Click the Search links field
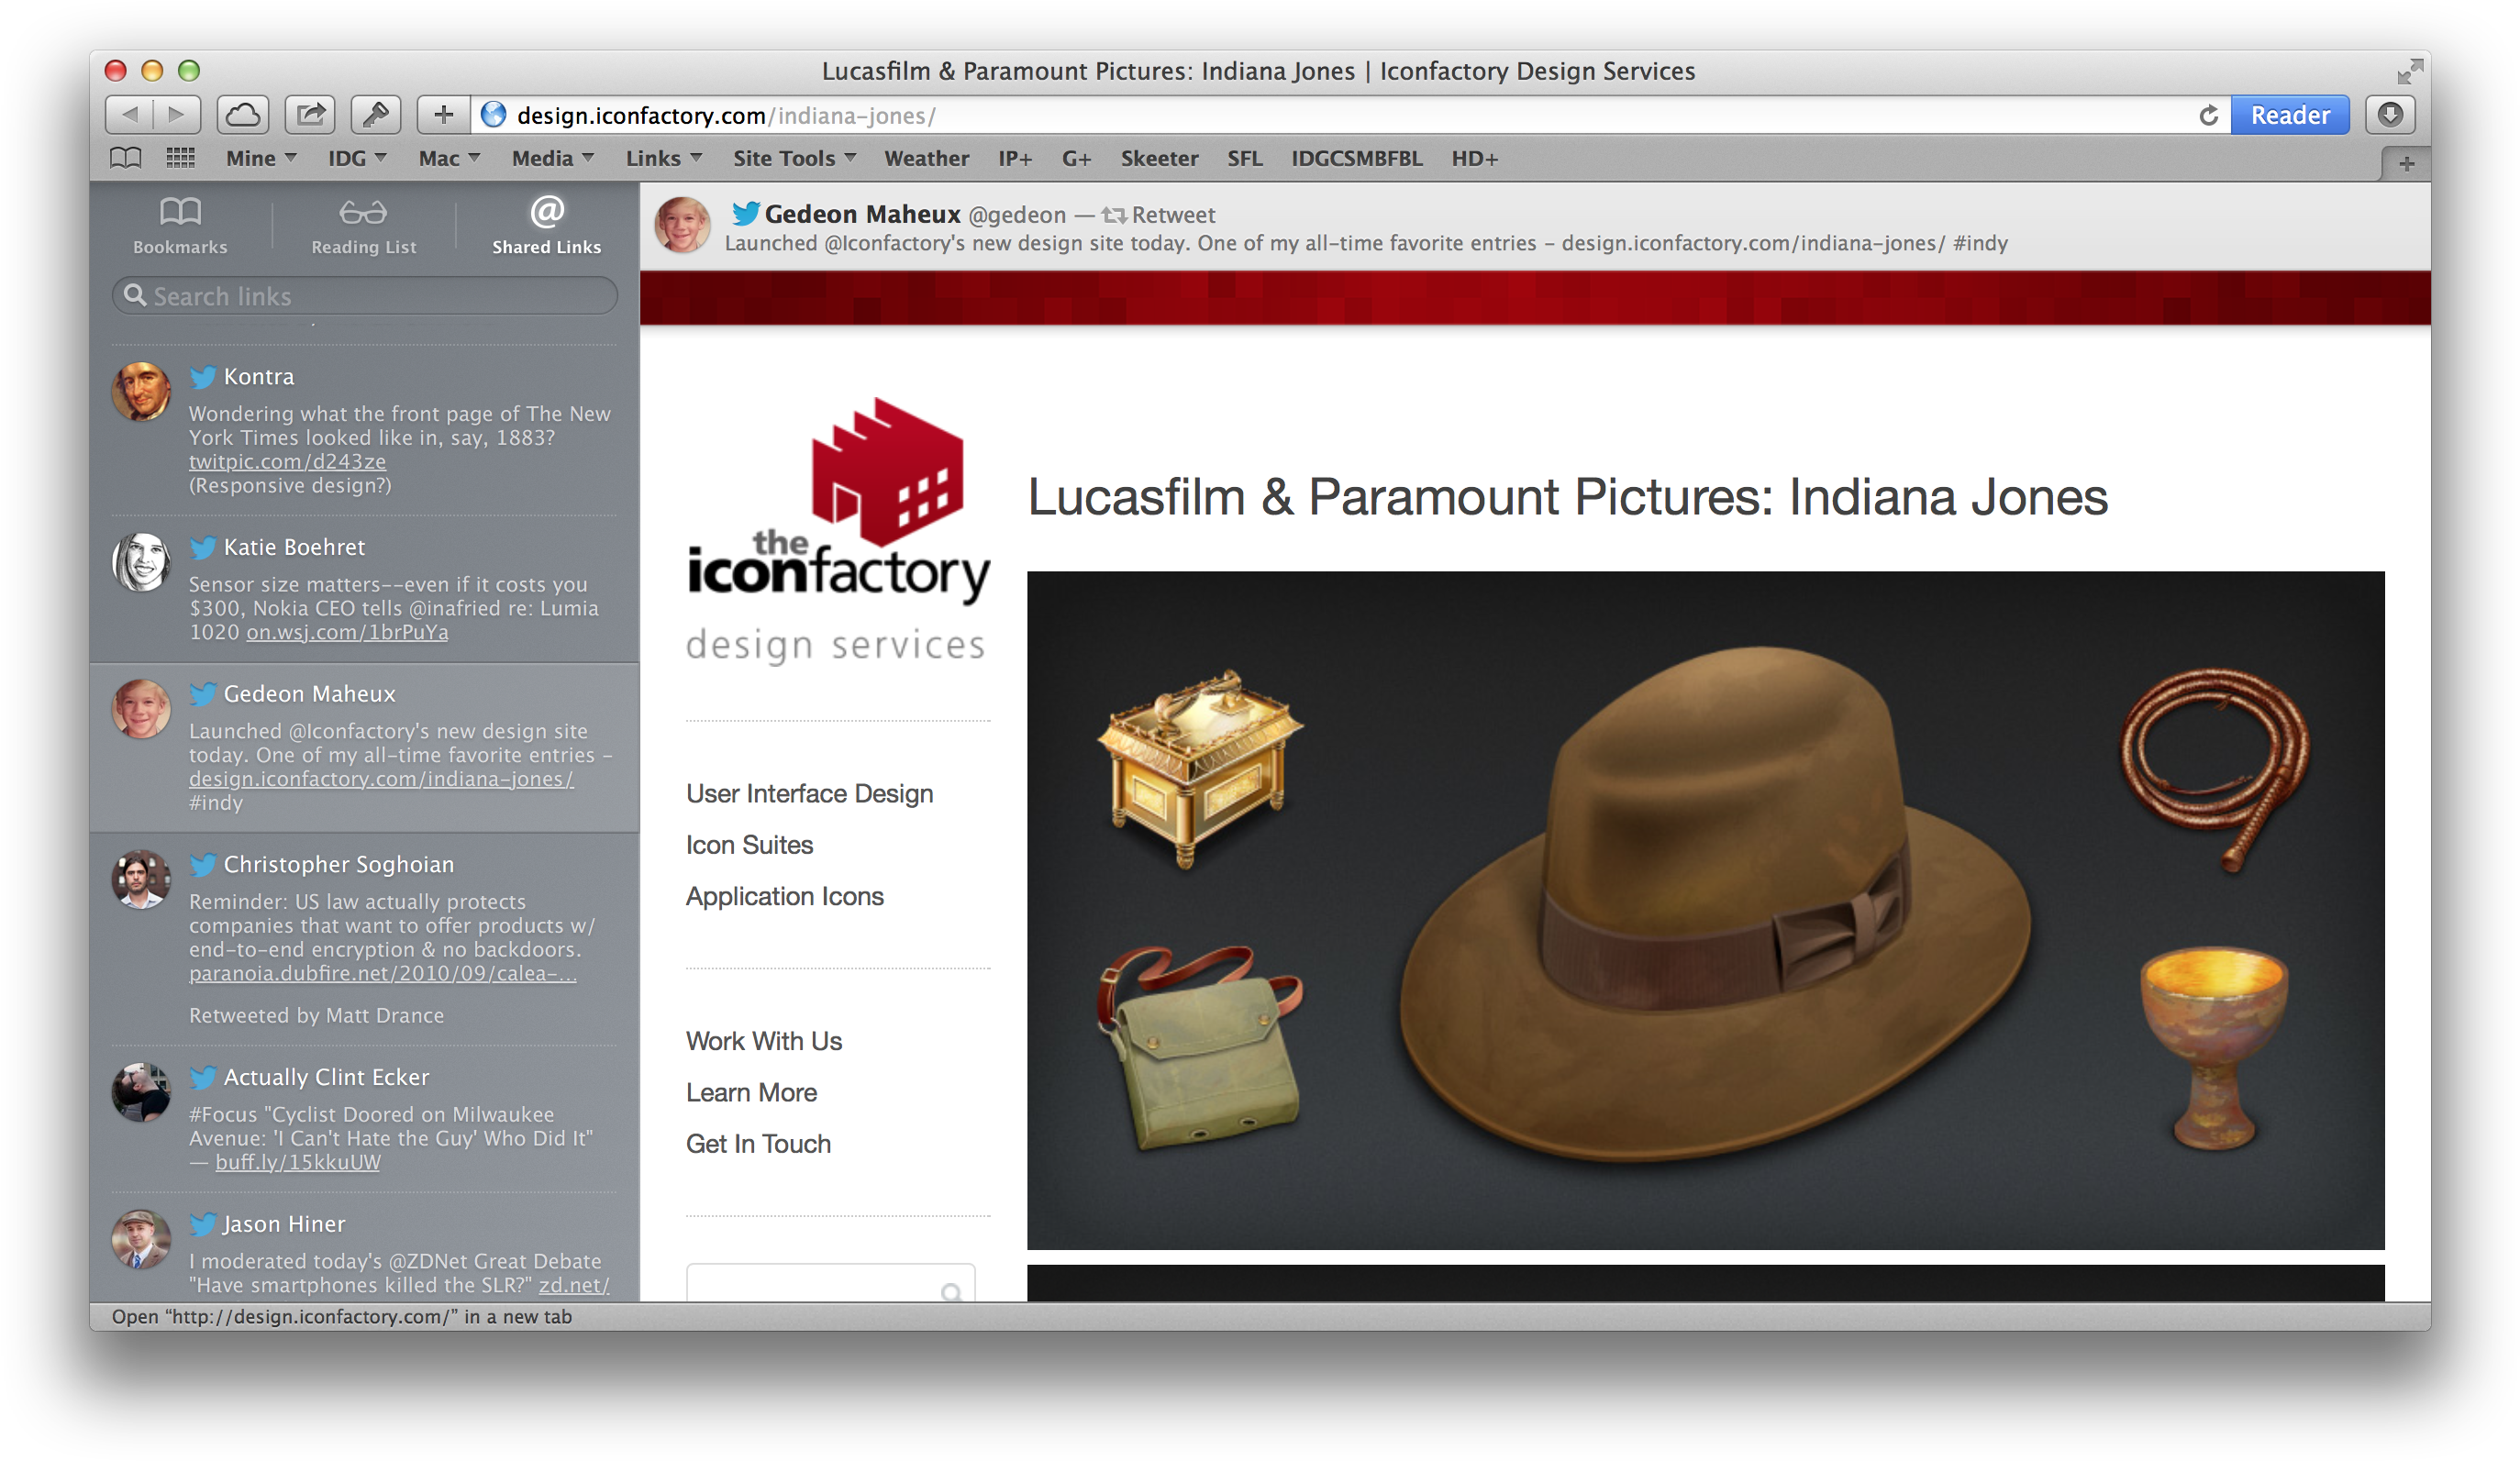The width and height of the screenshot is (2520, 1461). pyautogui.click(x=365, y=296)
